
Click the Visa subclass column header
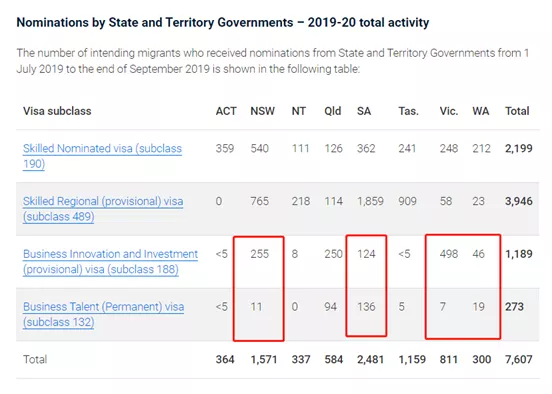(57, 111)
